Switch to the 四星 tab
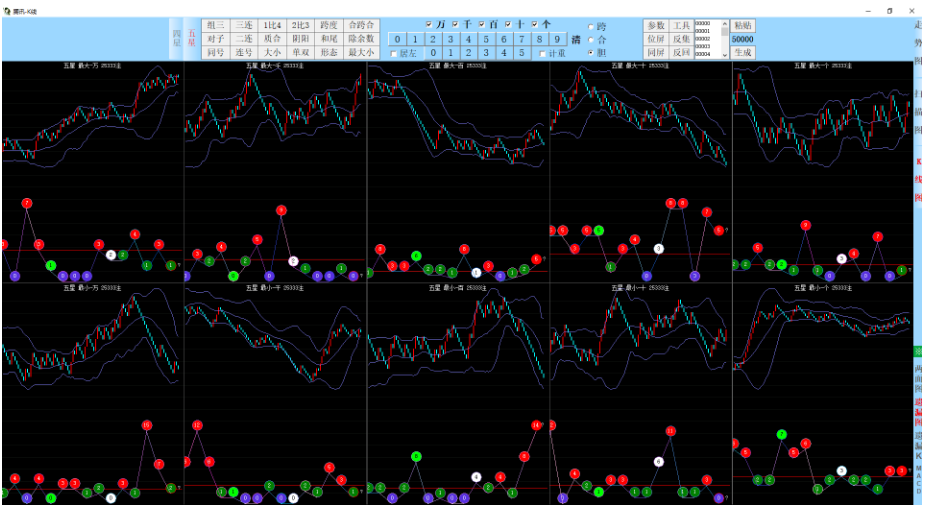The image size is (925, 508). [177, 39]
